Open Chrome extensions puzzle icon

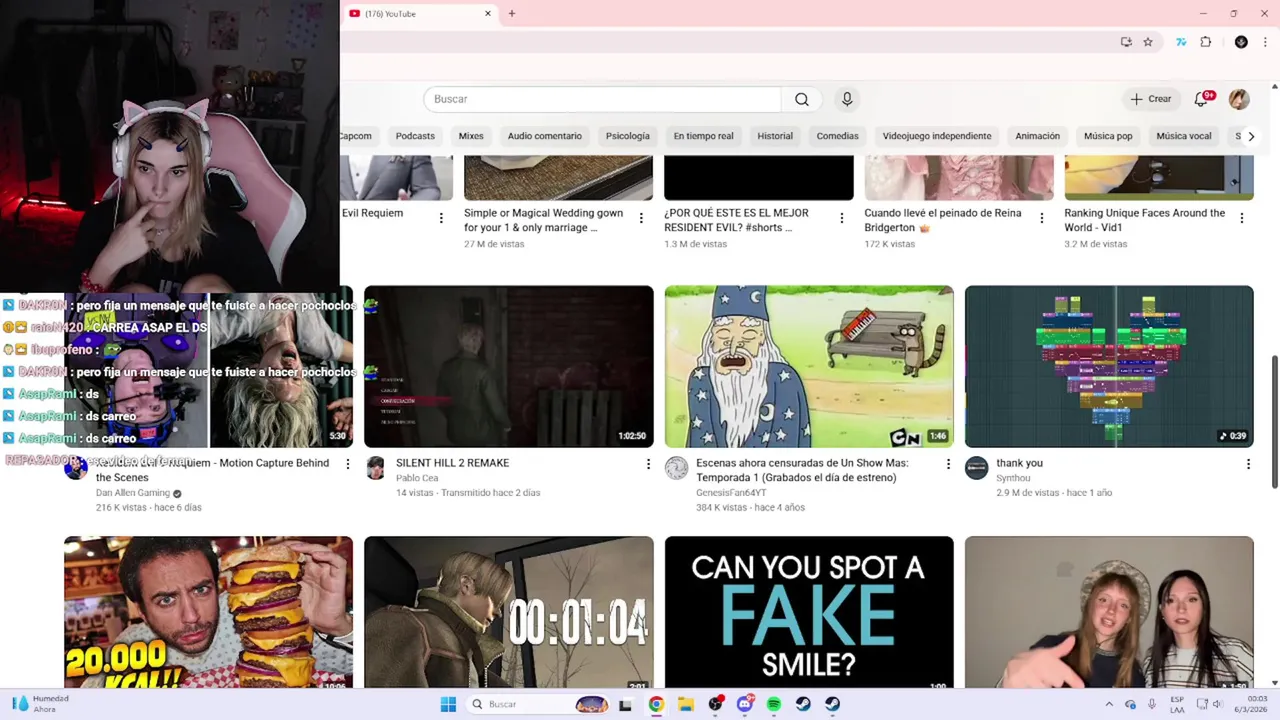[x=1205, y=42]
